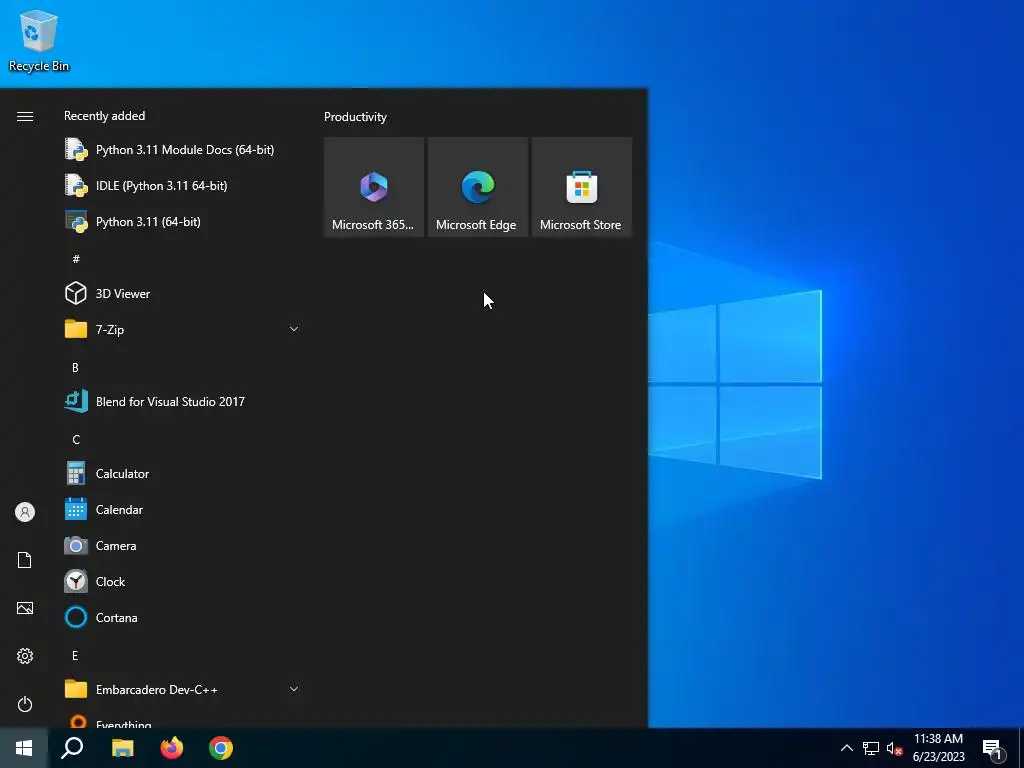Open the Microsoft 365 tile
The height and width of the screenshot is (768, 1024).
tap(374, 187)
